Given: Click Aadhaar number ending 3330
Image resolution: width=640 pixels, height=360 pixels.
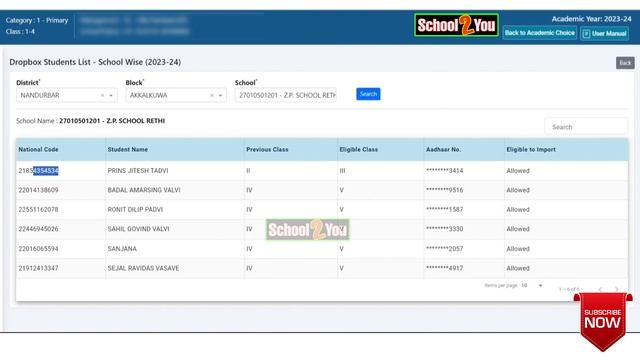Looking at the screenshot, I should click(x=444, y=229).
